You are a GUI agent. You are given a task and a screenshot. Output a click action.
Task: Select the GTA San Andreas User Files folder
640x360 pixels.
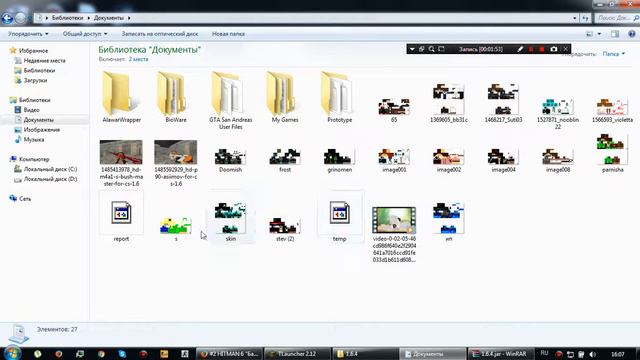tap(231, 100)
